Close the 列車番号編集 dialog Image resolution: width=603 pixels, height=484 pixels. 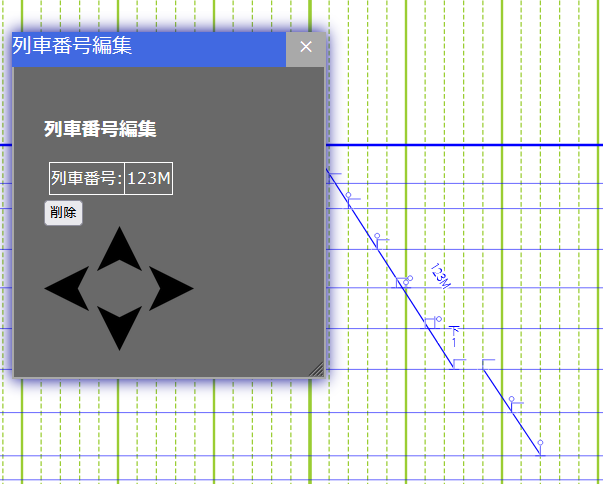tap(306, 49)
